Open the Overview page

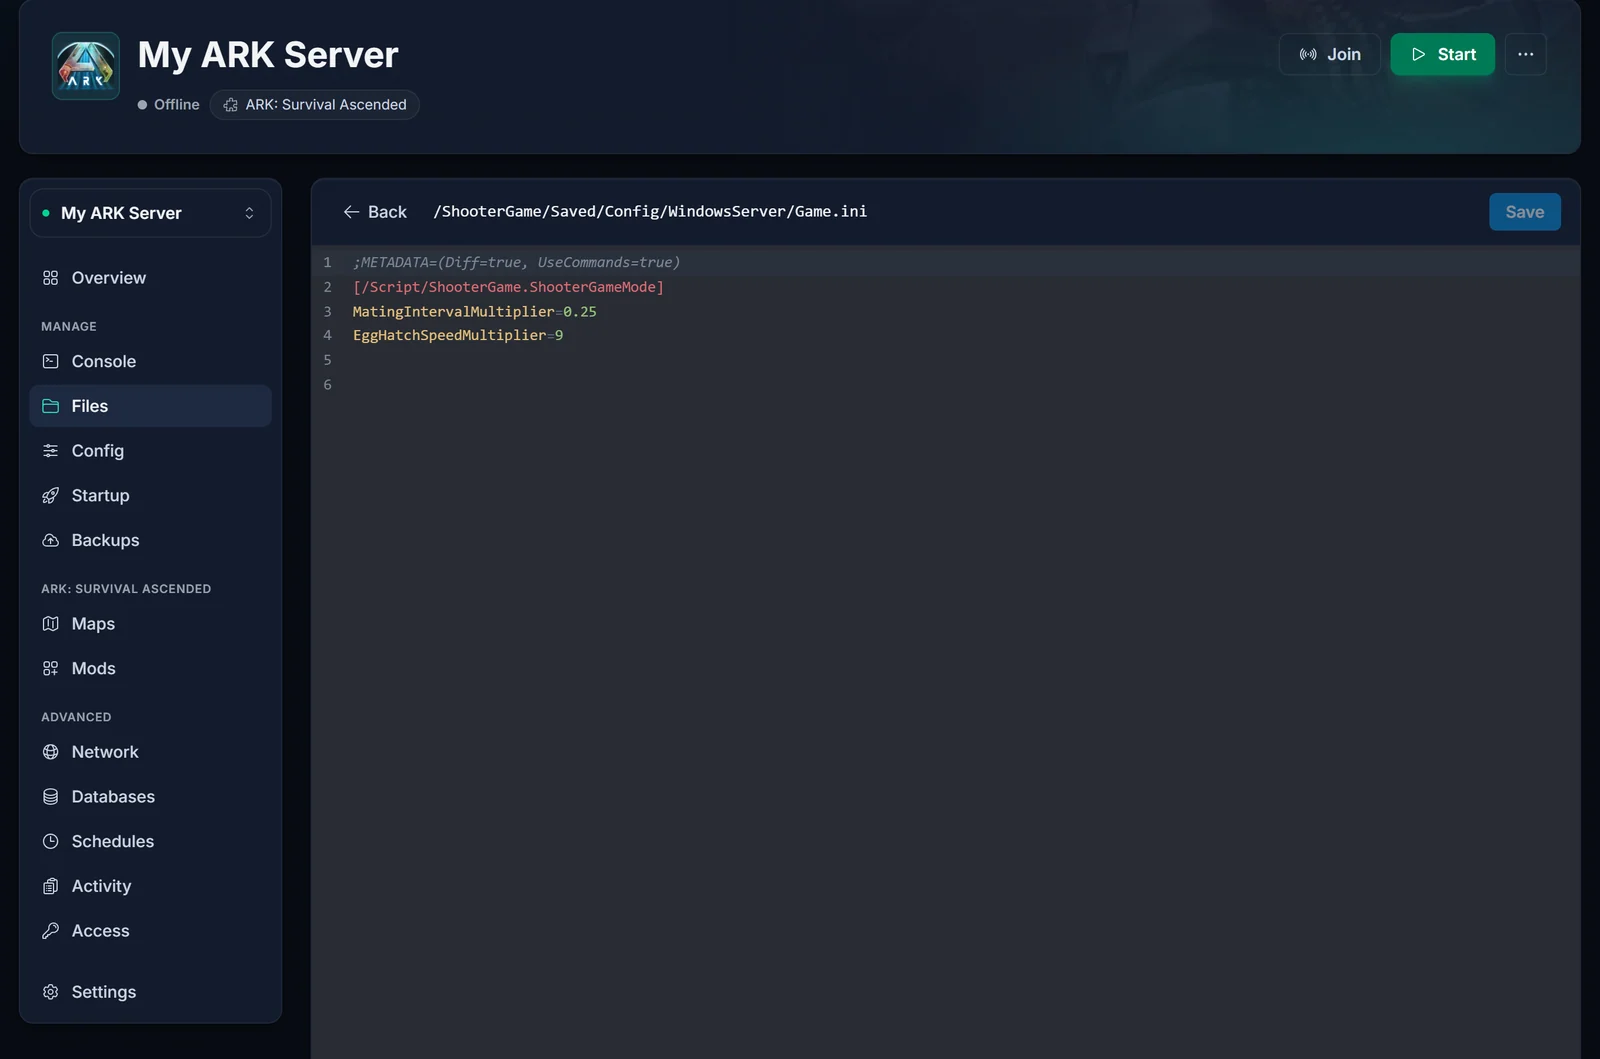click(150, 278)
